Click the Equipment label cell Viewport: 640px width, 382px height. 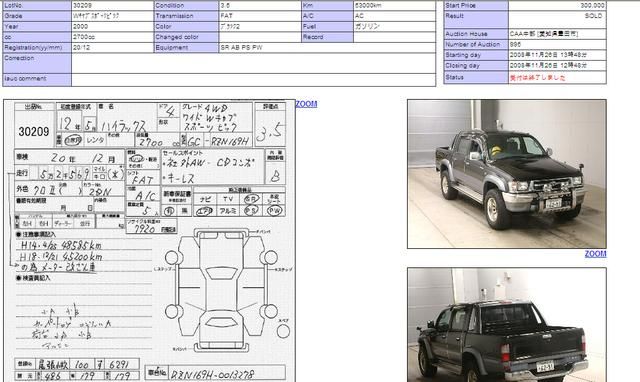186,48
